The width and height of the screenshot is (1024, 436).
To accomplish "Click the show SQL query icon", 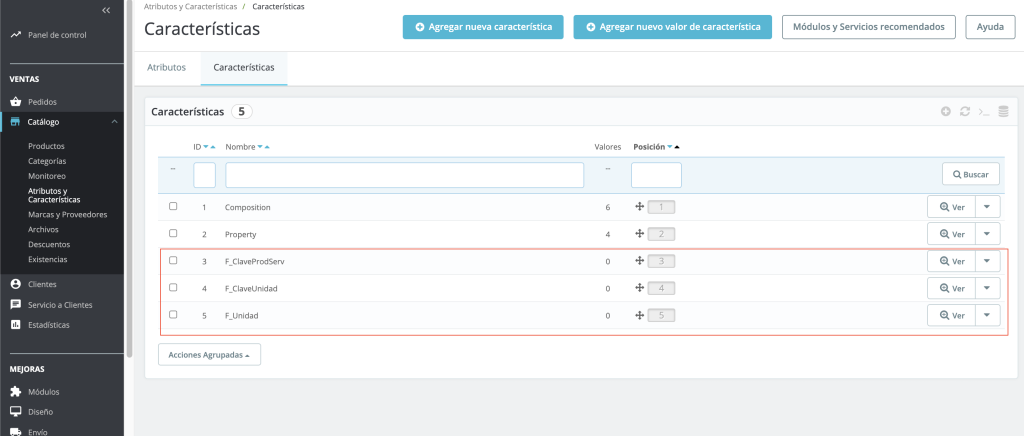I will (x=984, y=112).
